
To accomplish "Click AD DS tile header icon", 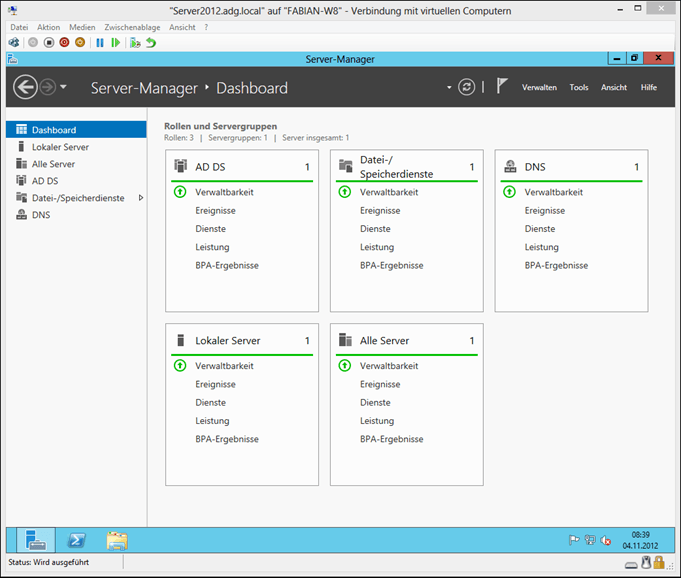I will coord(180,166).
